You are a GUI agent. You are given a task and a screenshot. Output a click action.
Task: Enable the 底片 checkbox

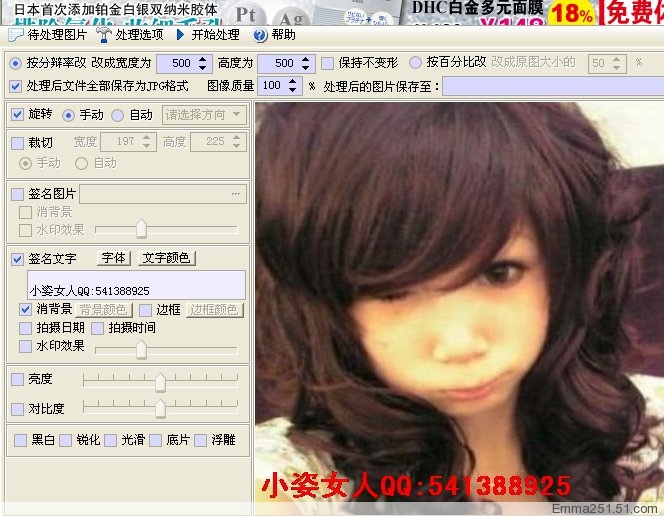155,440
